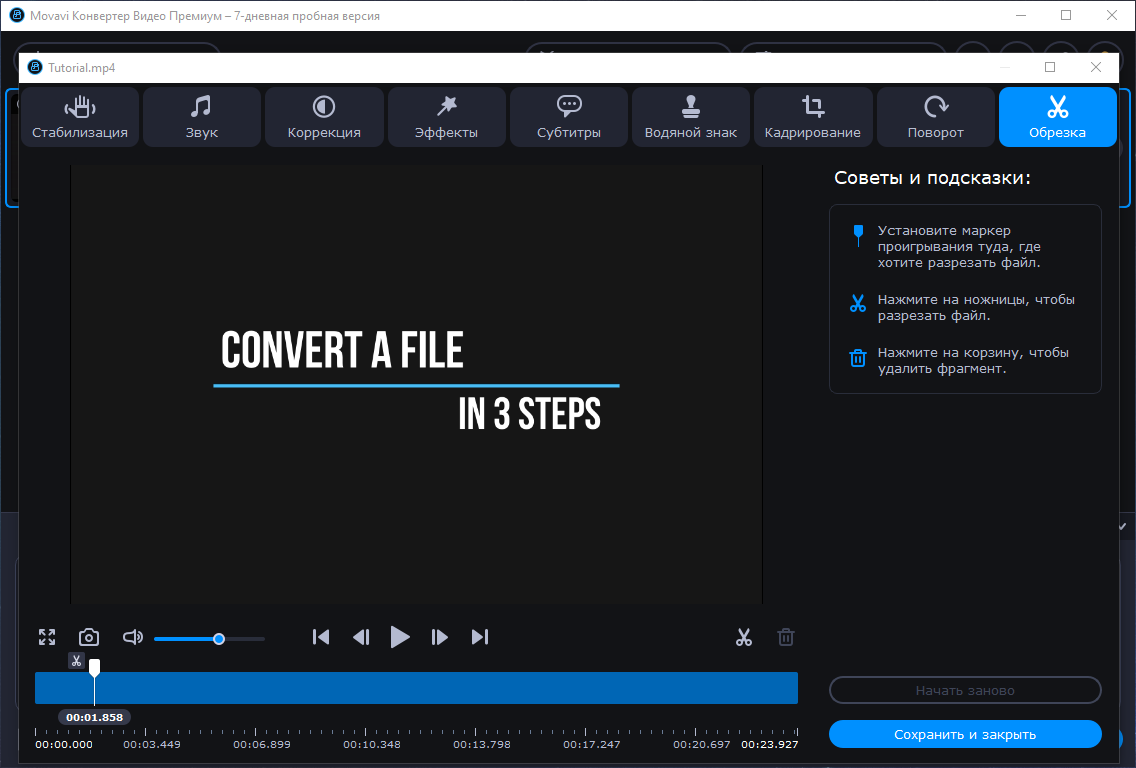Open the Кадрирование tab

[x=813, y=117]
